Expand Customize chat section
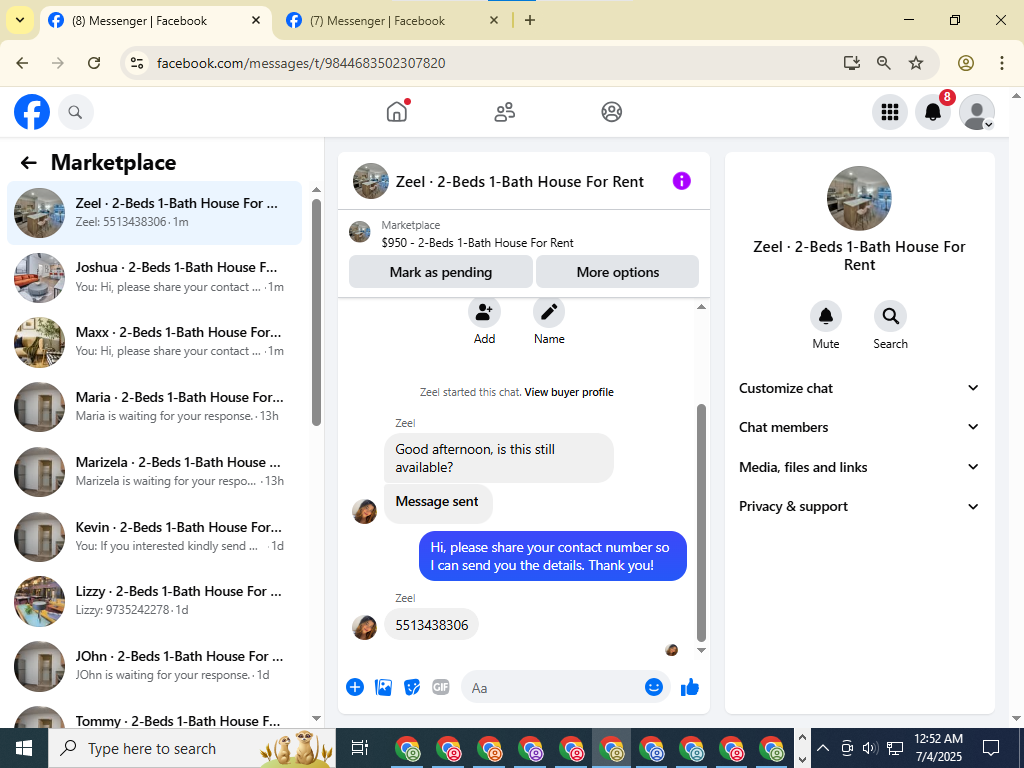 [859, 389]
